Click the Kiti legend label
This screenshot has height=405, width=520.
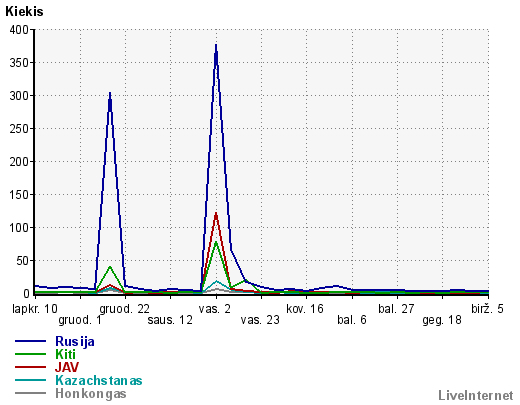pos(66,354)
